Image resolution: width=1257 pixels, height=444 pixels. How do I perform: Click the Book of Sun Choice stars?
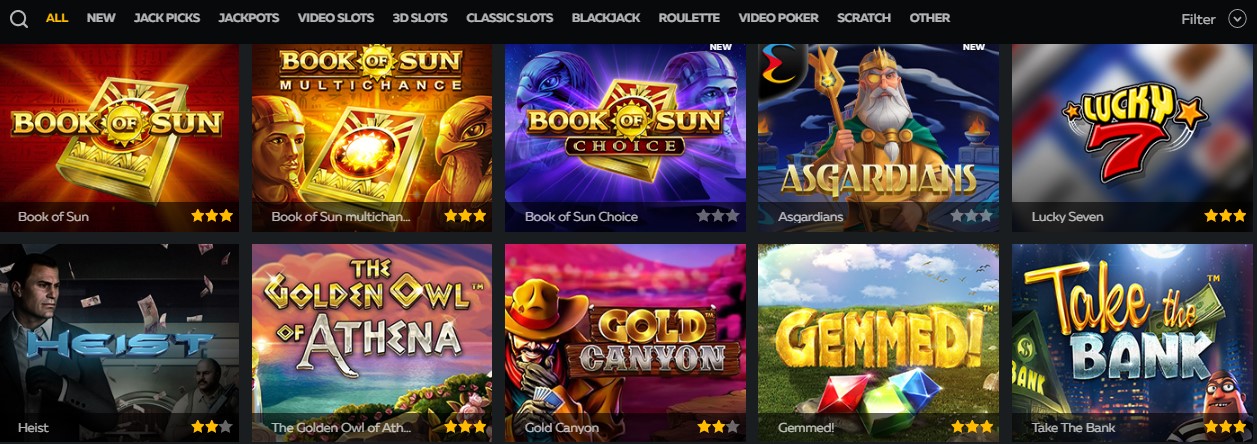coord(718,215)
